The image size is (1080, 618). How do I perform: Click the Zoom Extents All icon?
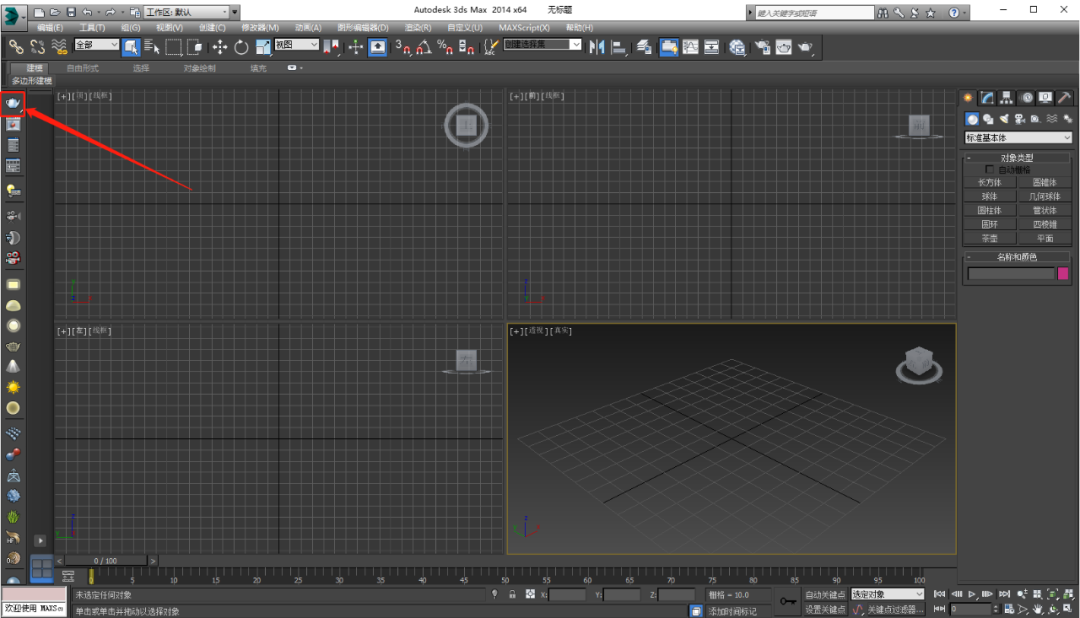click(1068, 594)
